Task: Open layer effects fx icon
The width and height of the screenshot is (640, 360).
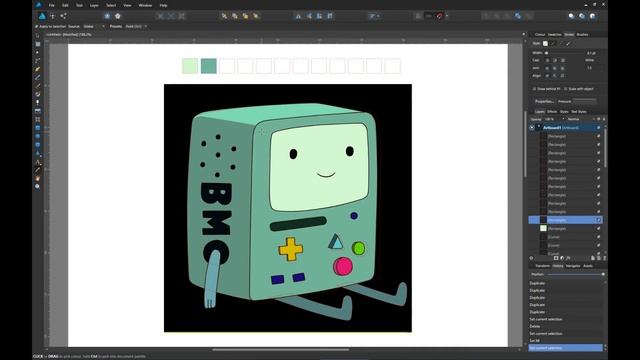Action: pyautogui.click(x=568, y=258)
